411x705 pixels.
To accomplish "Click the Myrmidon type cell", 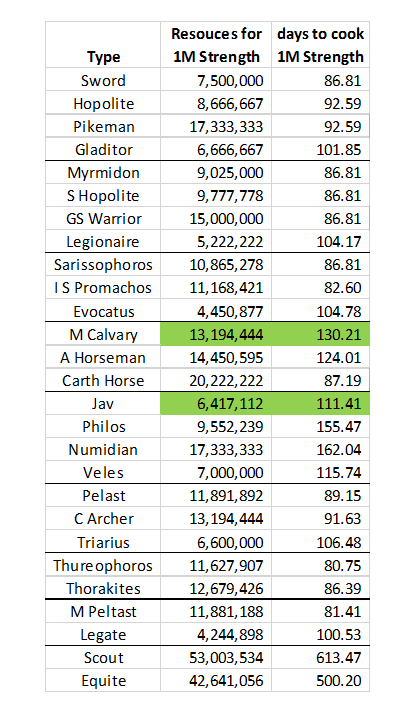I will (103, 172).
